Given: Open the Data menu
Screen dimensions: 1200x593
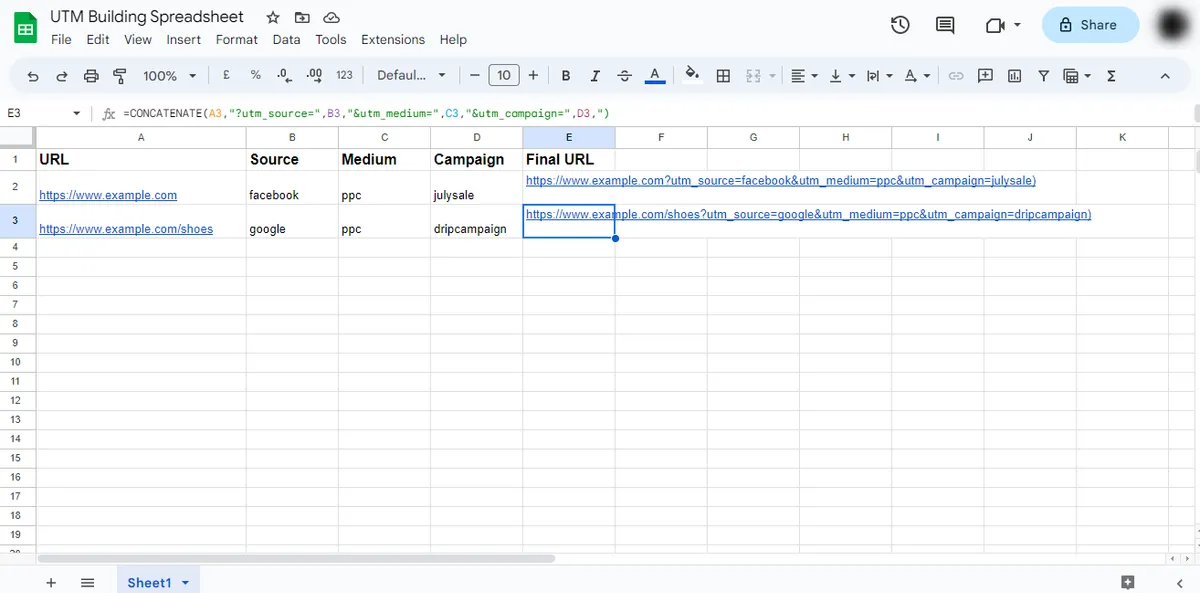Looking at the screenshot, I should point(286,40).
